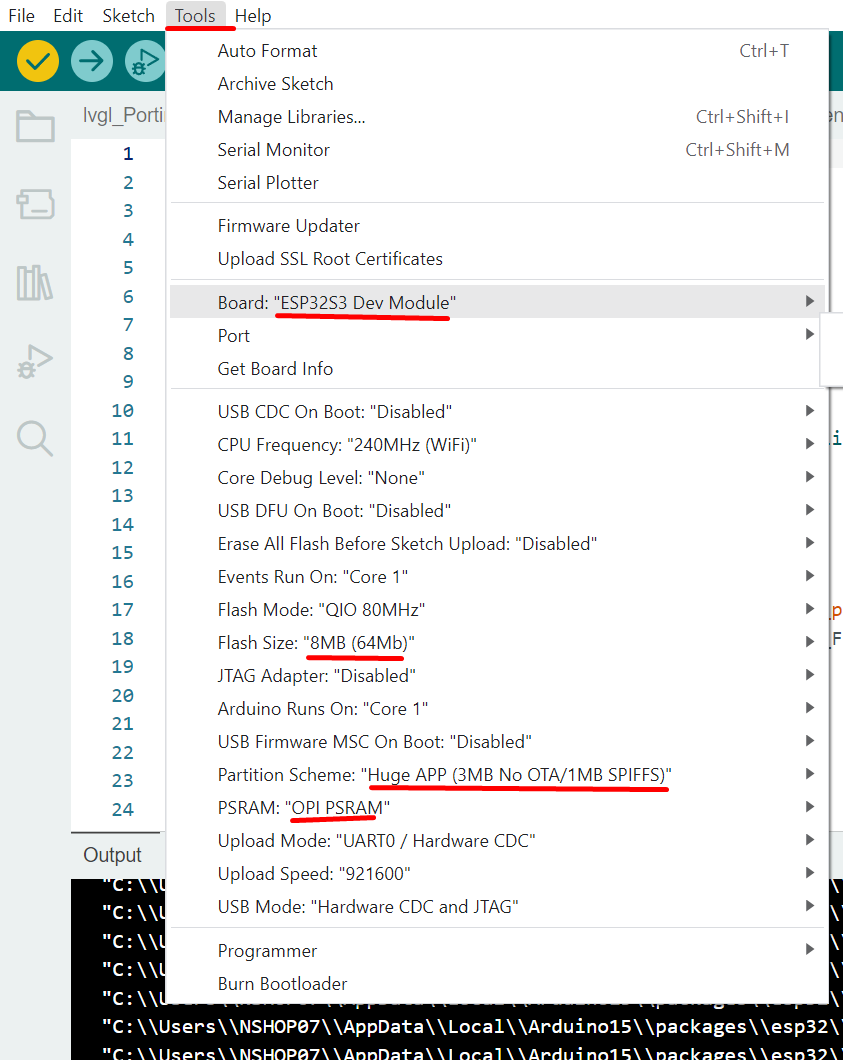Expand JTAG Adapter Disabled option
The width and height of the screenshot is (843, 1060).
(497, 676)
